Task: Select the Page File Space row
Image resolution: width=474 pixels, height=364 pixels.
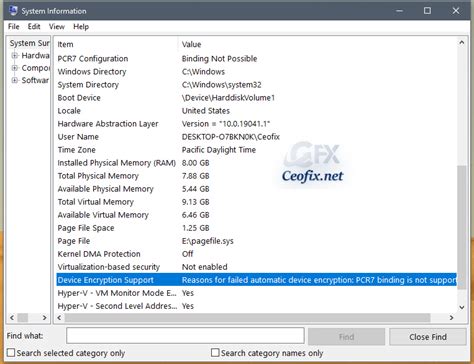Action: coord(257,228)
